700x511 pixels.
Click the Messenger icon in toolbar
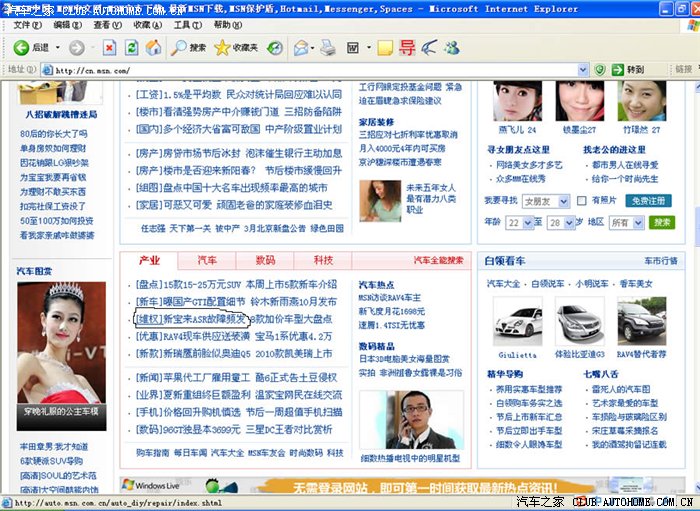pos(452,47)
